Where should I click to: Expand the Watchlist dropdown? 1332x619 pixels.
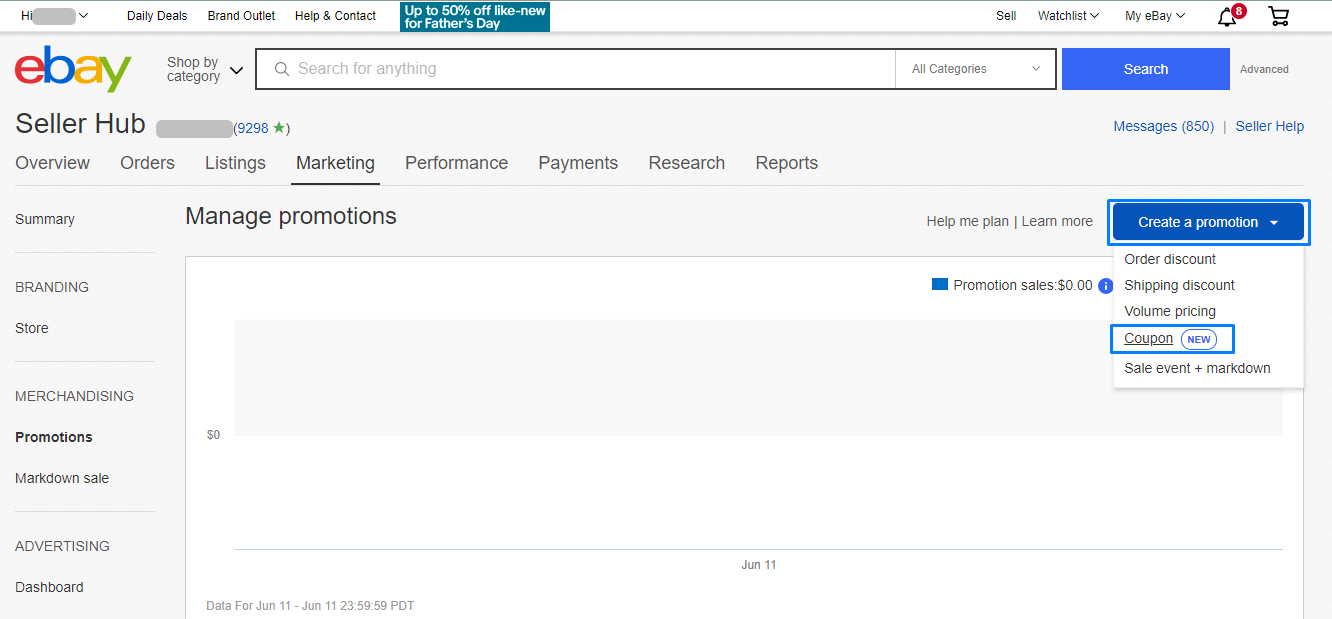1069,16
